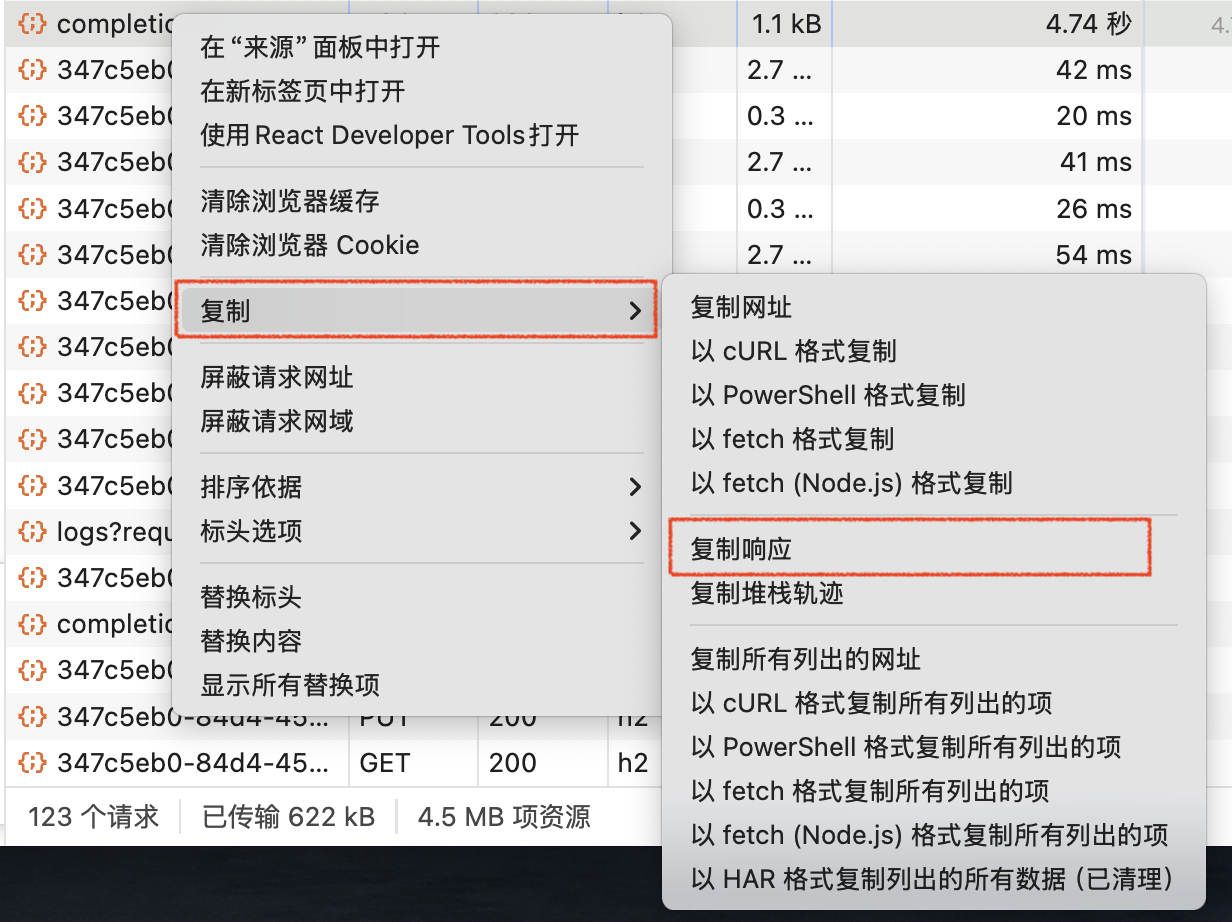1232x922 pixels.
Task: Click the 26 ms time cell
Action: (x=1094, y=208)
